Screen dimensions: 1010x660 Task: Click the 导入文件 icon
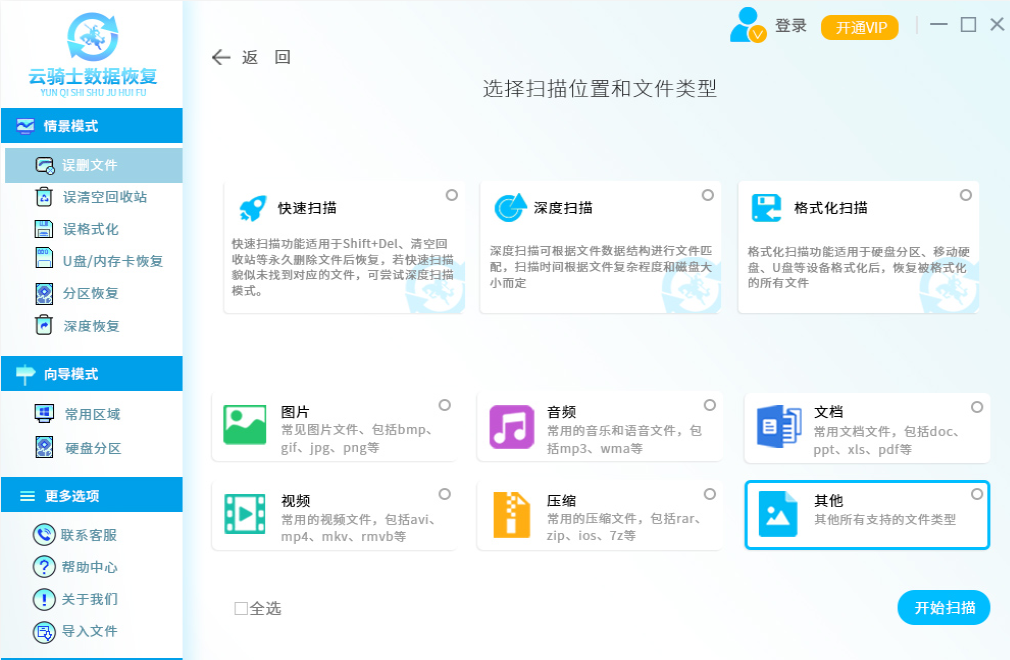(x=44, y=632)
